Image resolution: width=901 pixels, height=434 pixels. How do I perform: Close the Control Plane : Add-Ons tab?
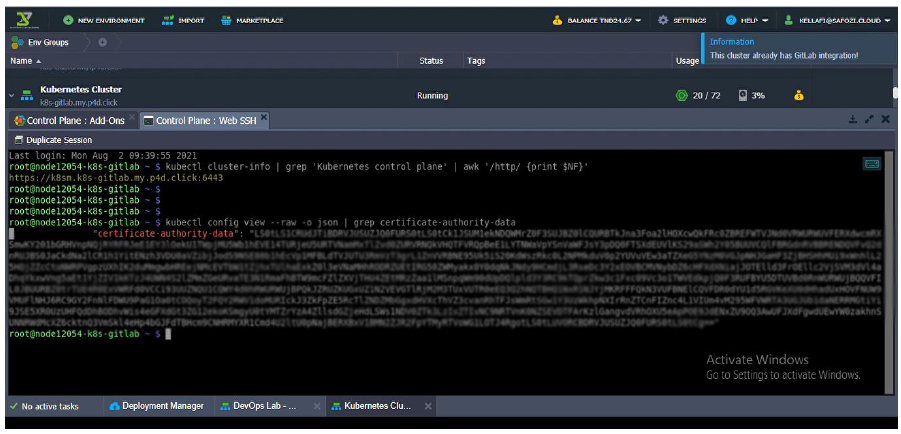point(131,117)
